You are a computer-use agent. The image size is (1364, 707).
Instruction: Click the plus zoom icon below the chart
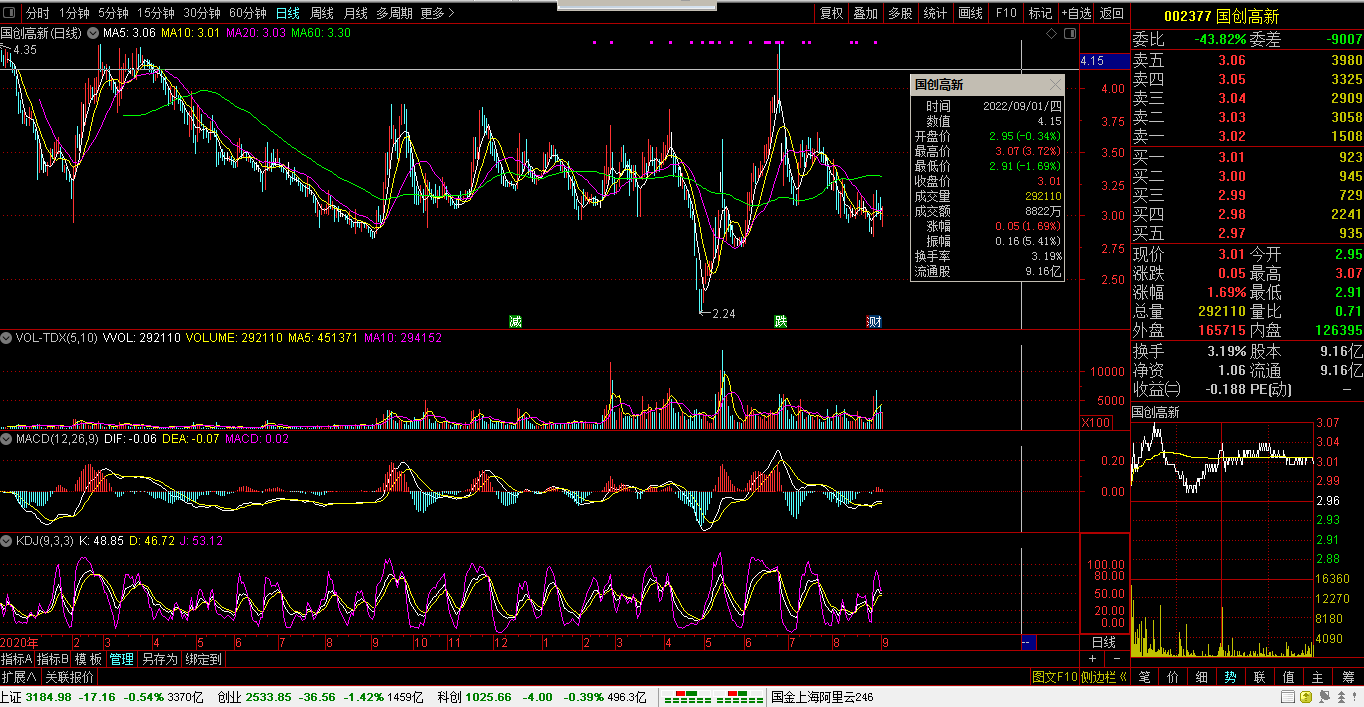point(1093,659)
